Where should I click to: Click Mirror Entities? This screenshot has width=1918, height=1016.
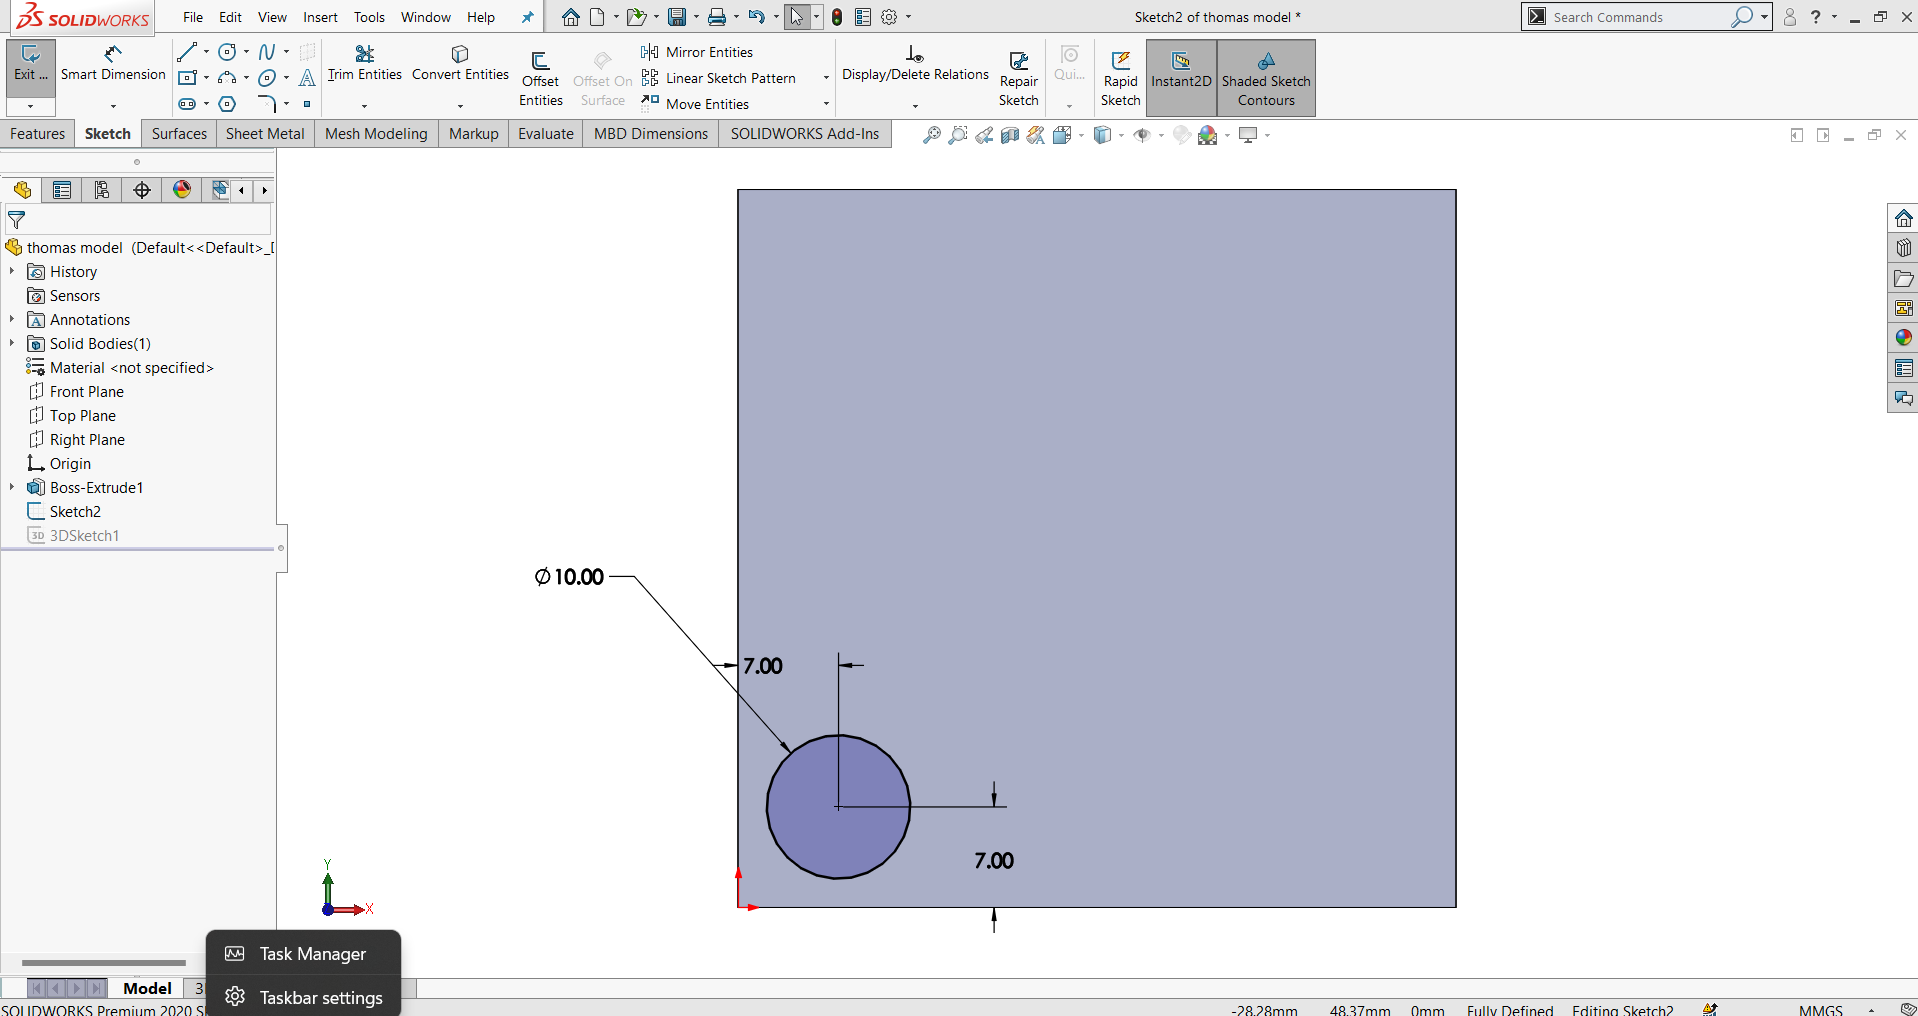(698, 52)
